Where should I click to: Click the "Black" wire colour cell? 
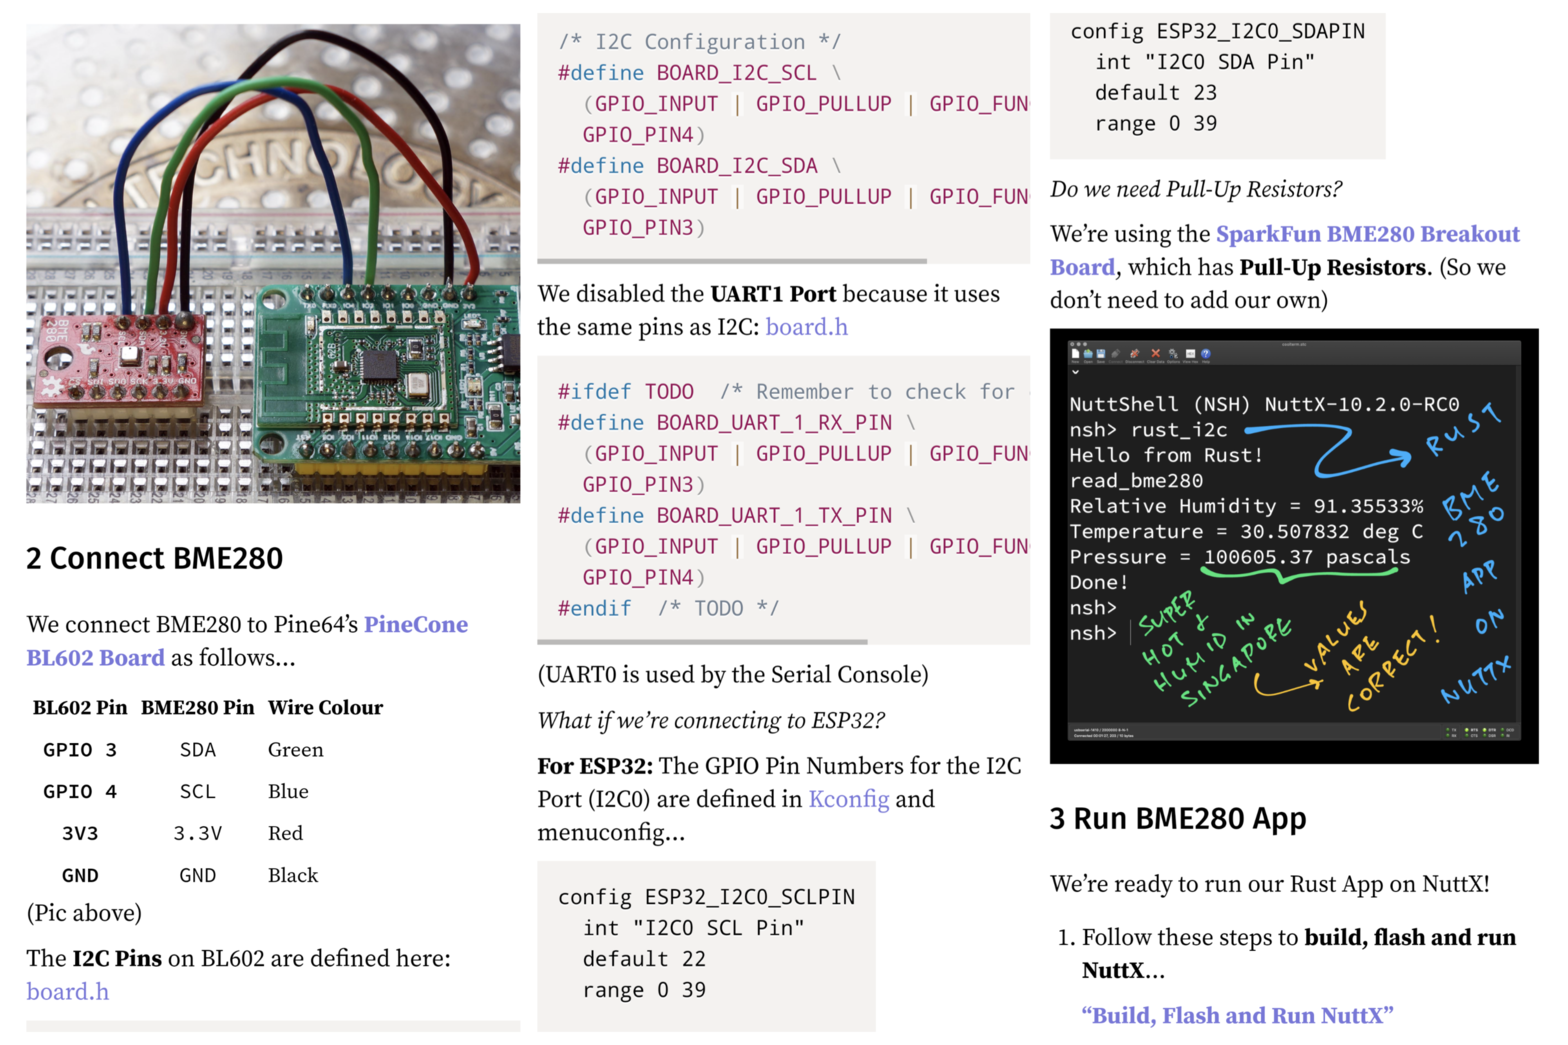[293, 876]
